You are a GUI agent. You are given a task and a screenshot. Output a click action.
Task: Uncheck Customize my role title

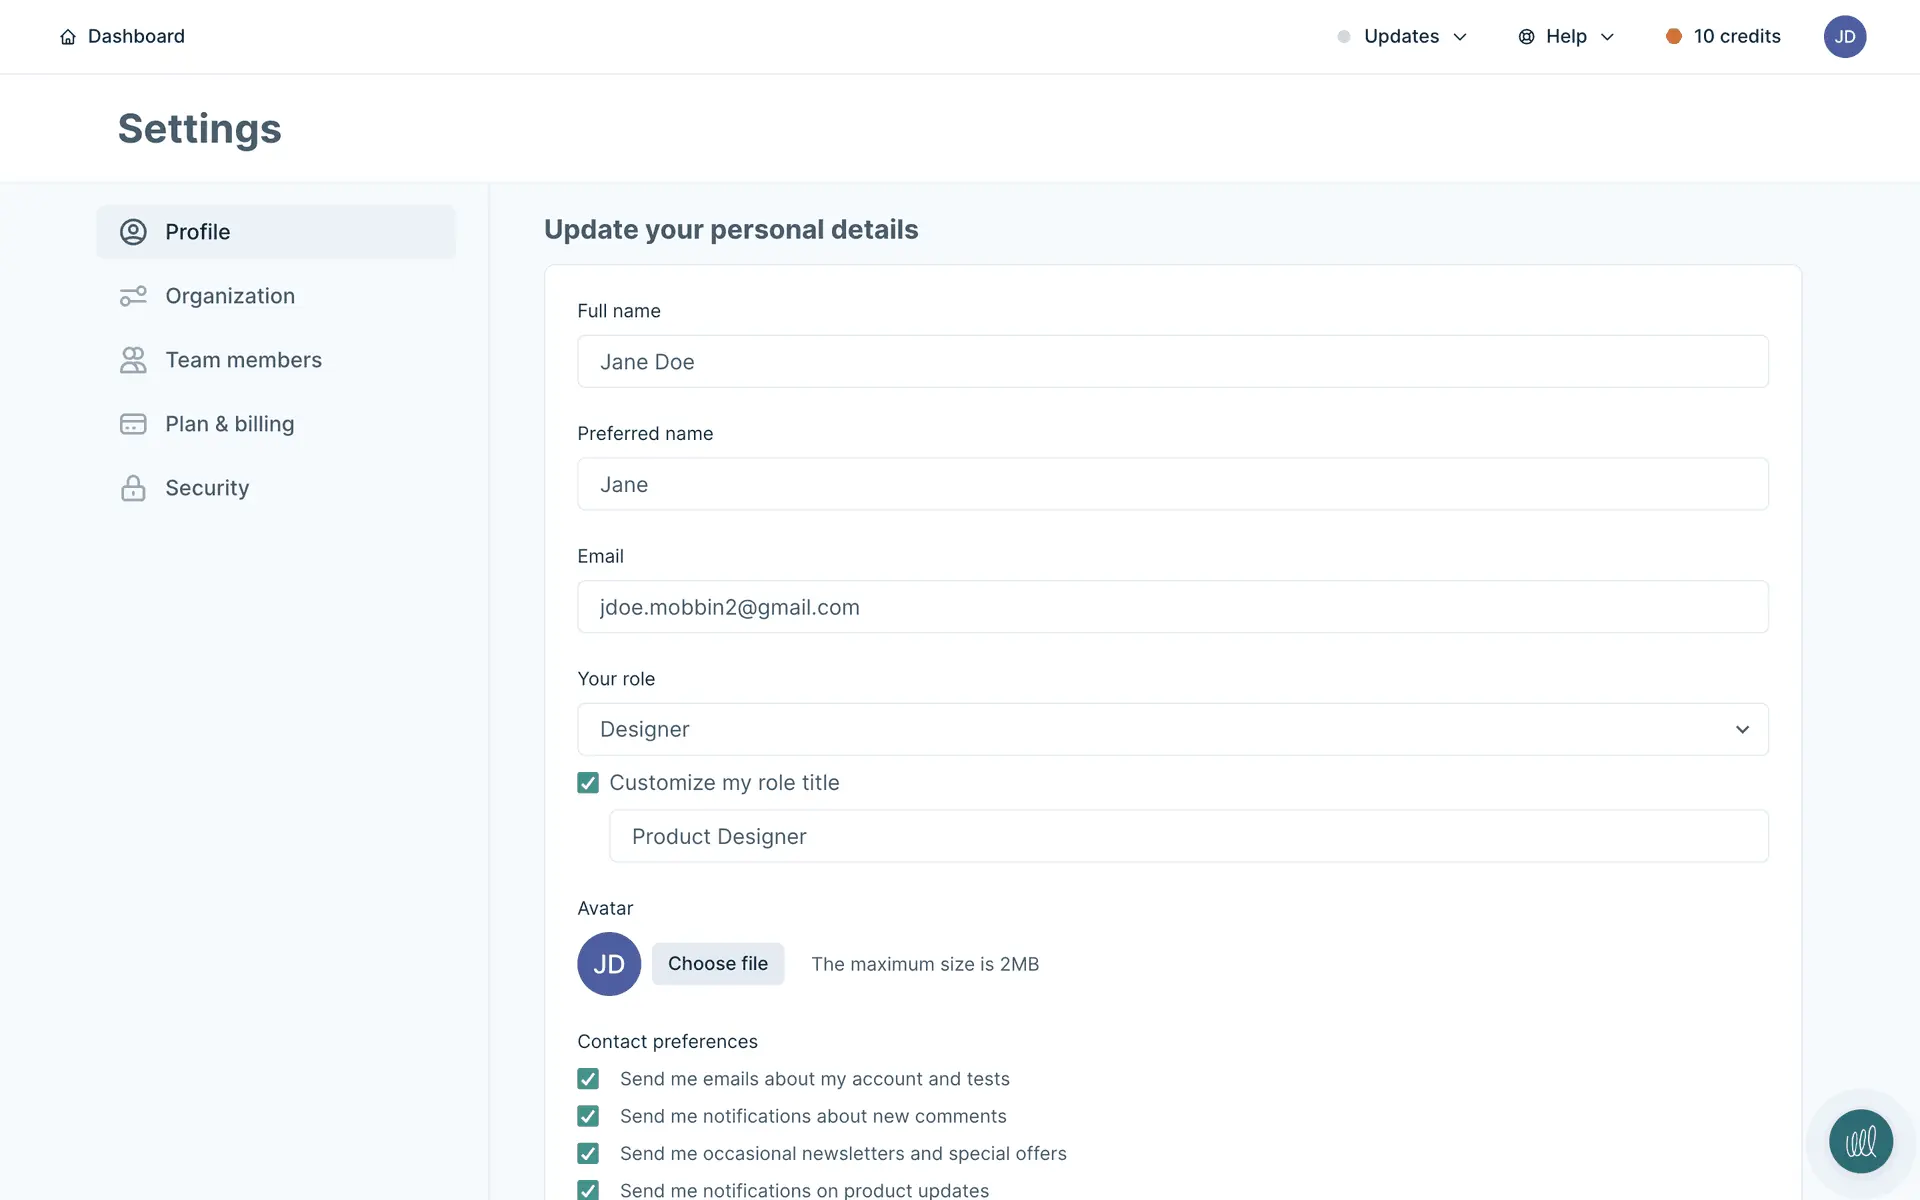click(588, 783)
